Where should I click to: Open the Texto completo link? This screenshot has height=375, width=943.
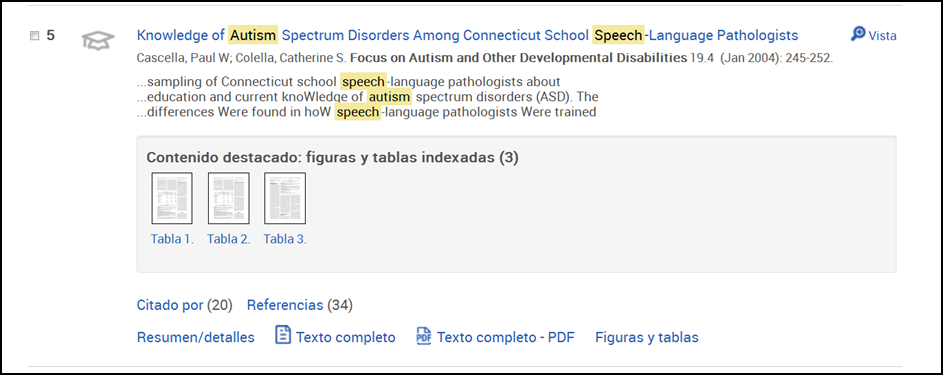coord(345,337)
